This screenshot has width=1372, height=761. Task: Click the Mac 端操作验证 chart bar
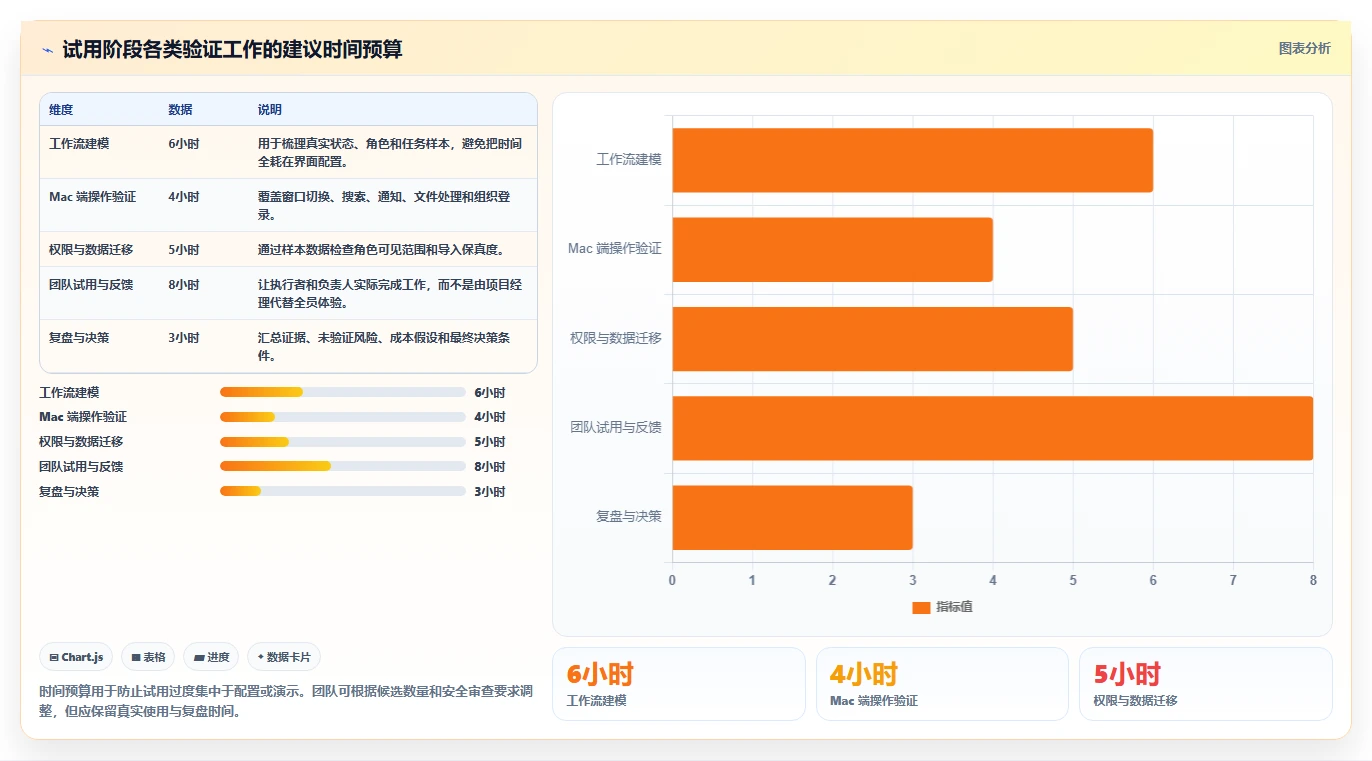coord(832,249)
